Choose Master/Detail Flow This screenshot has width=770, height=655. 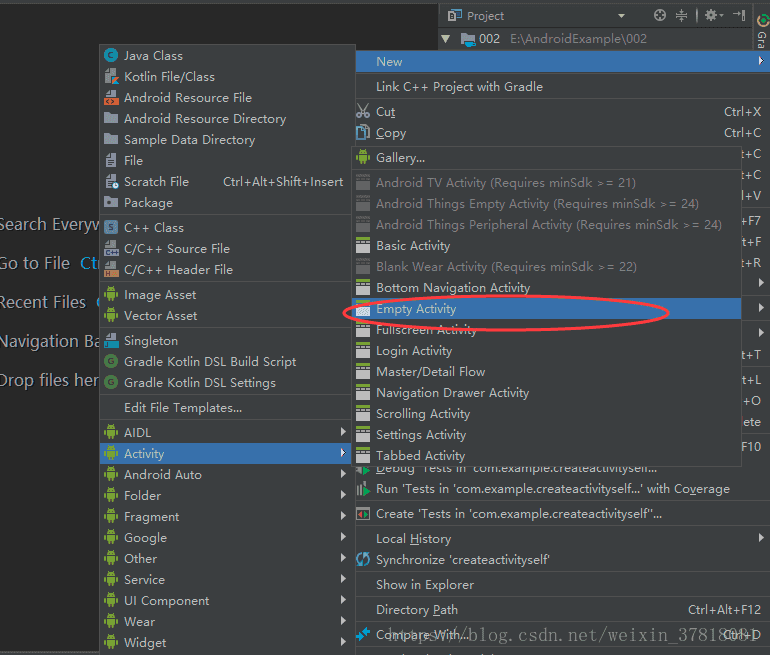click(x=547, y=372)
